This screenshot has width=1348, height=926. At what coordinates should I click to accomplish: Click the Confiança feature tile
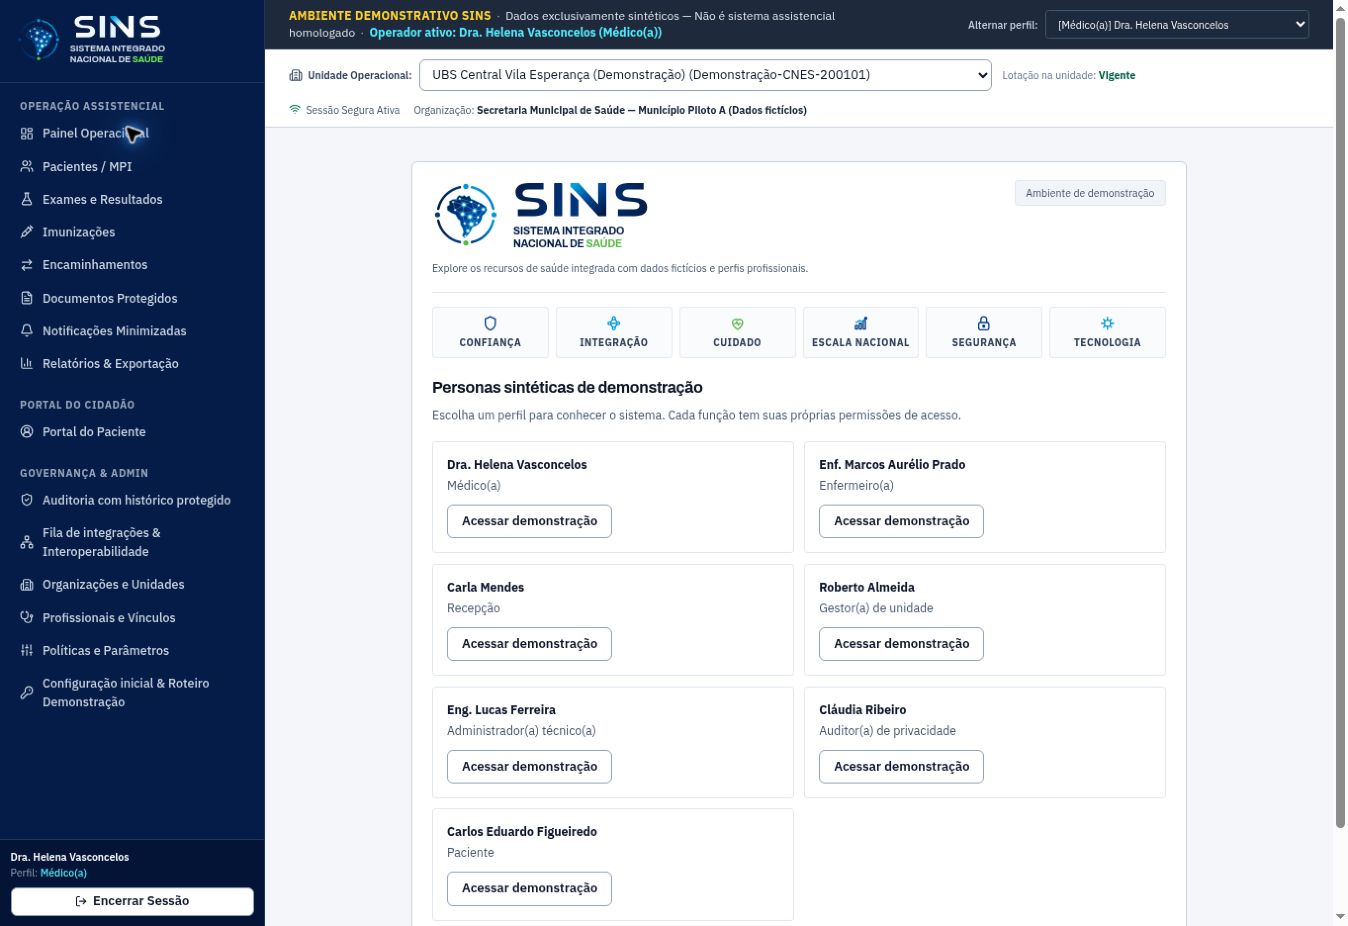(490, 332)
